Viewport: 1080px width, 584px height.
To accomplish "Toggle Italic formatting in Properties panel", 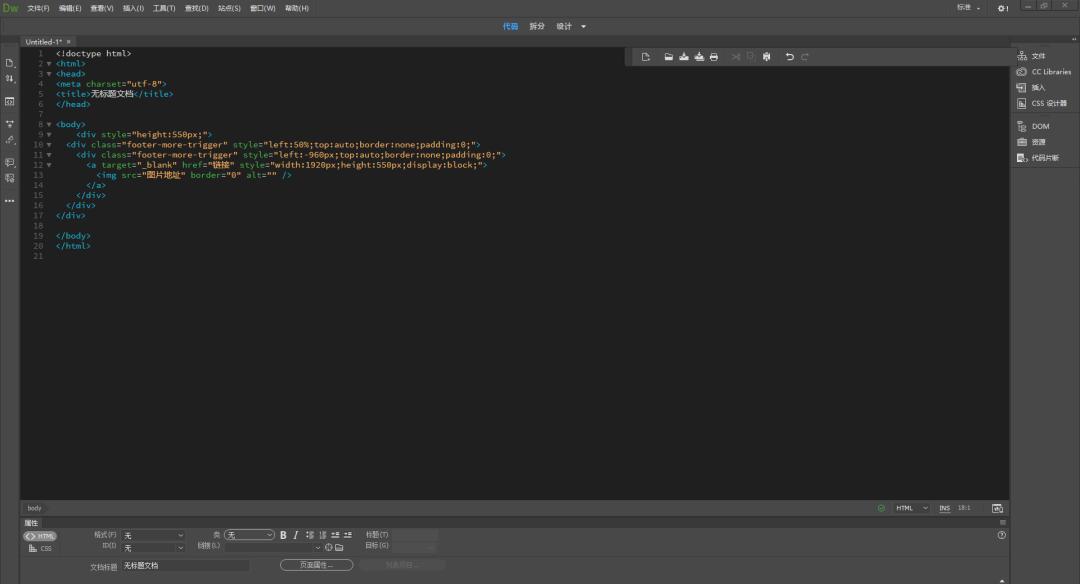I will point(296,535).
